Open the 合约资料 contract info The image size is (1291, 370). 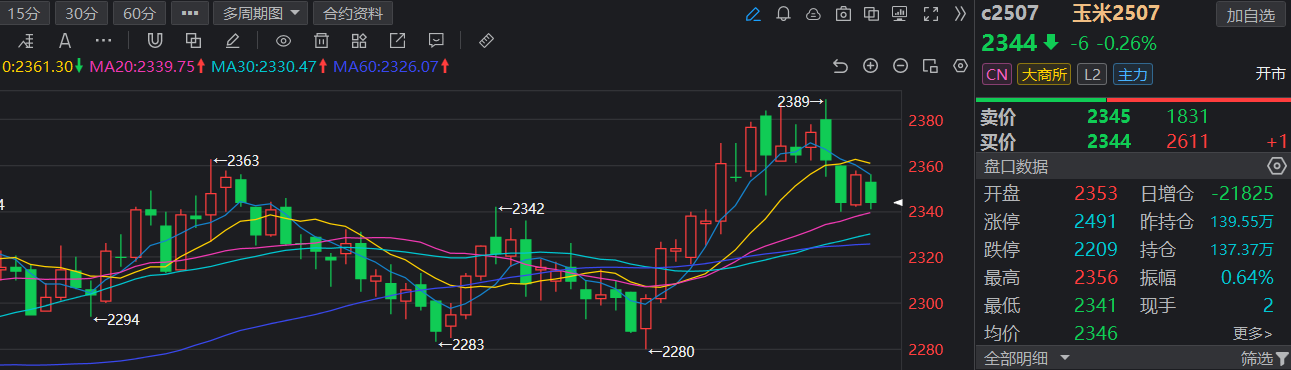tap(353, 14)
